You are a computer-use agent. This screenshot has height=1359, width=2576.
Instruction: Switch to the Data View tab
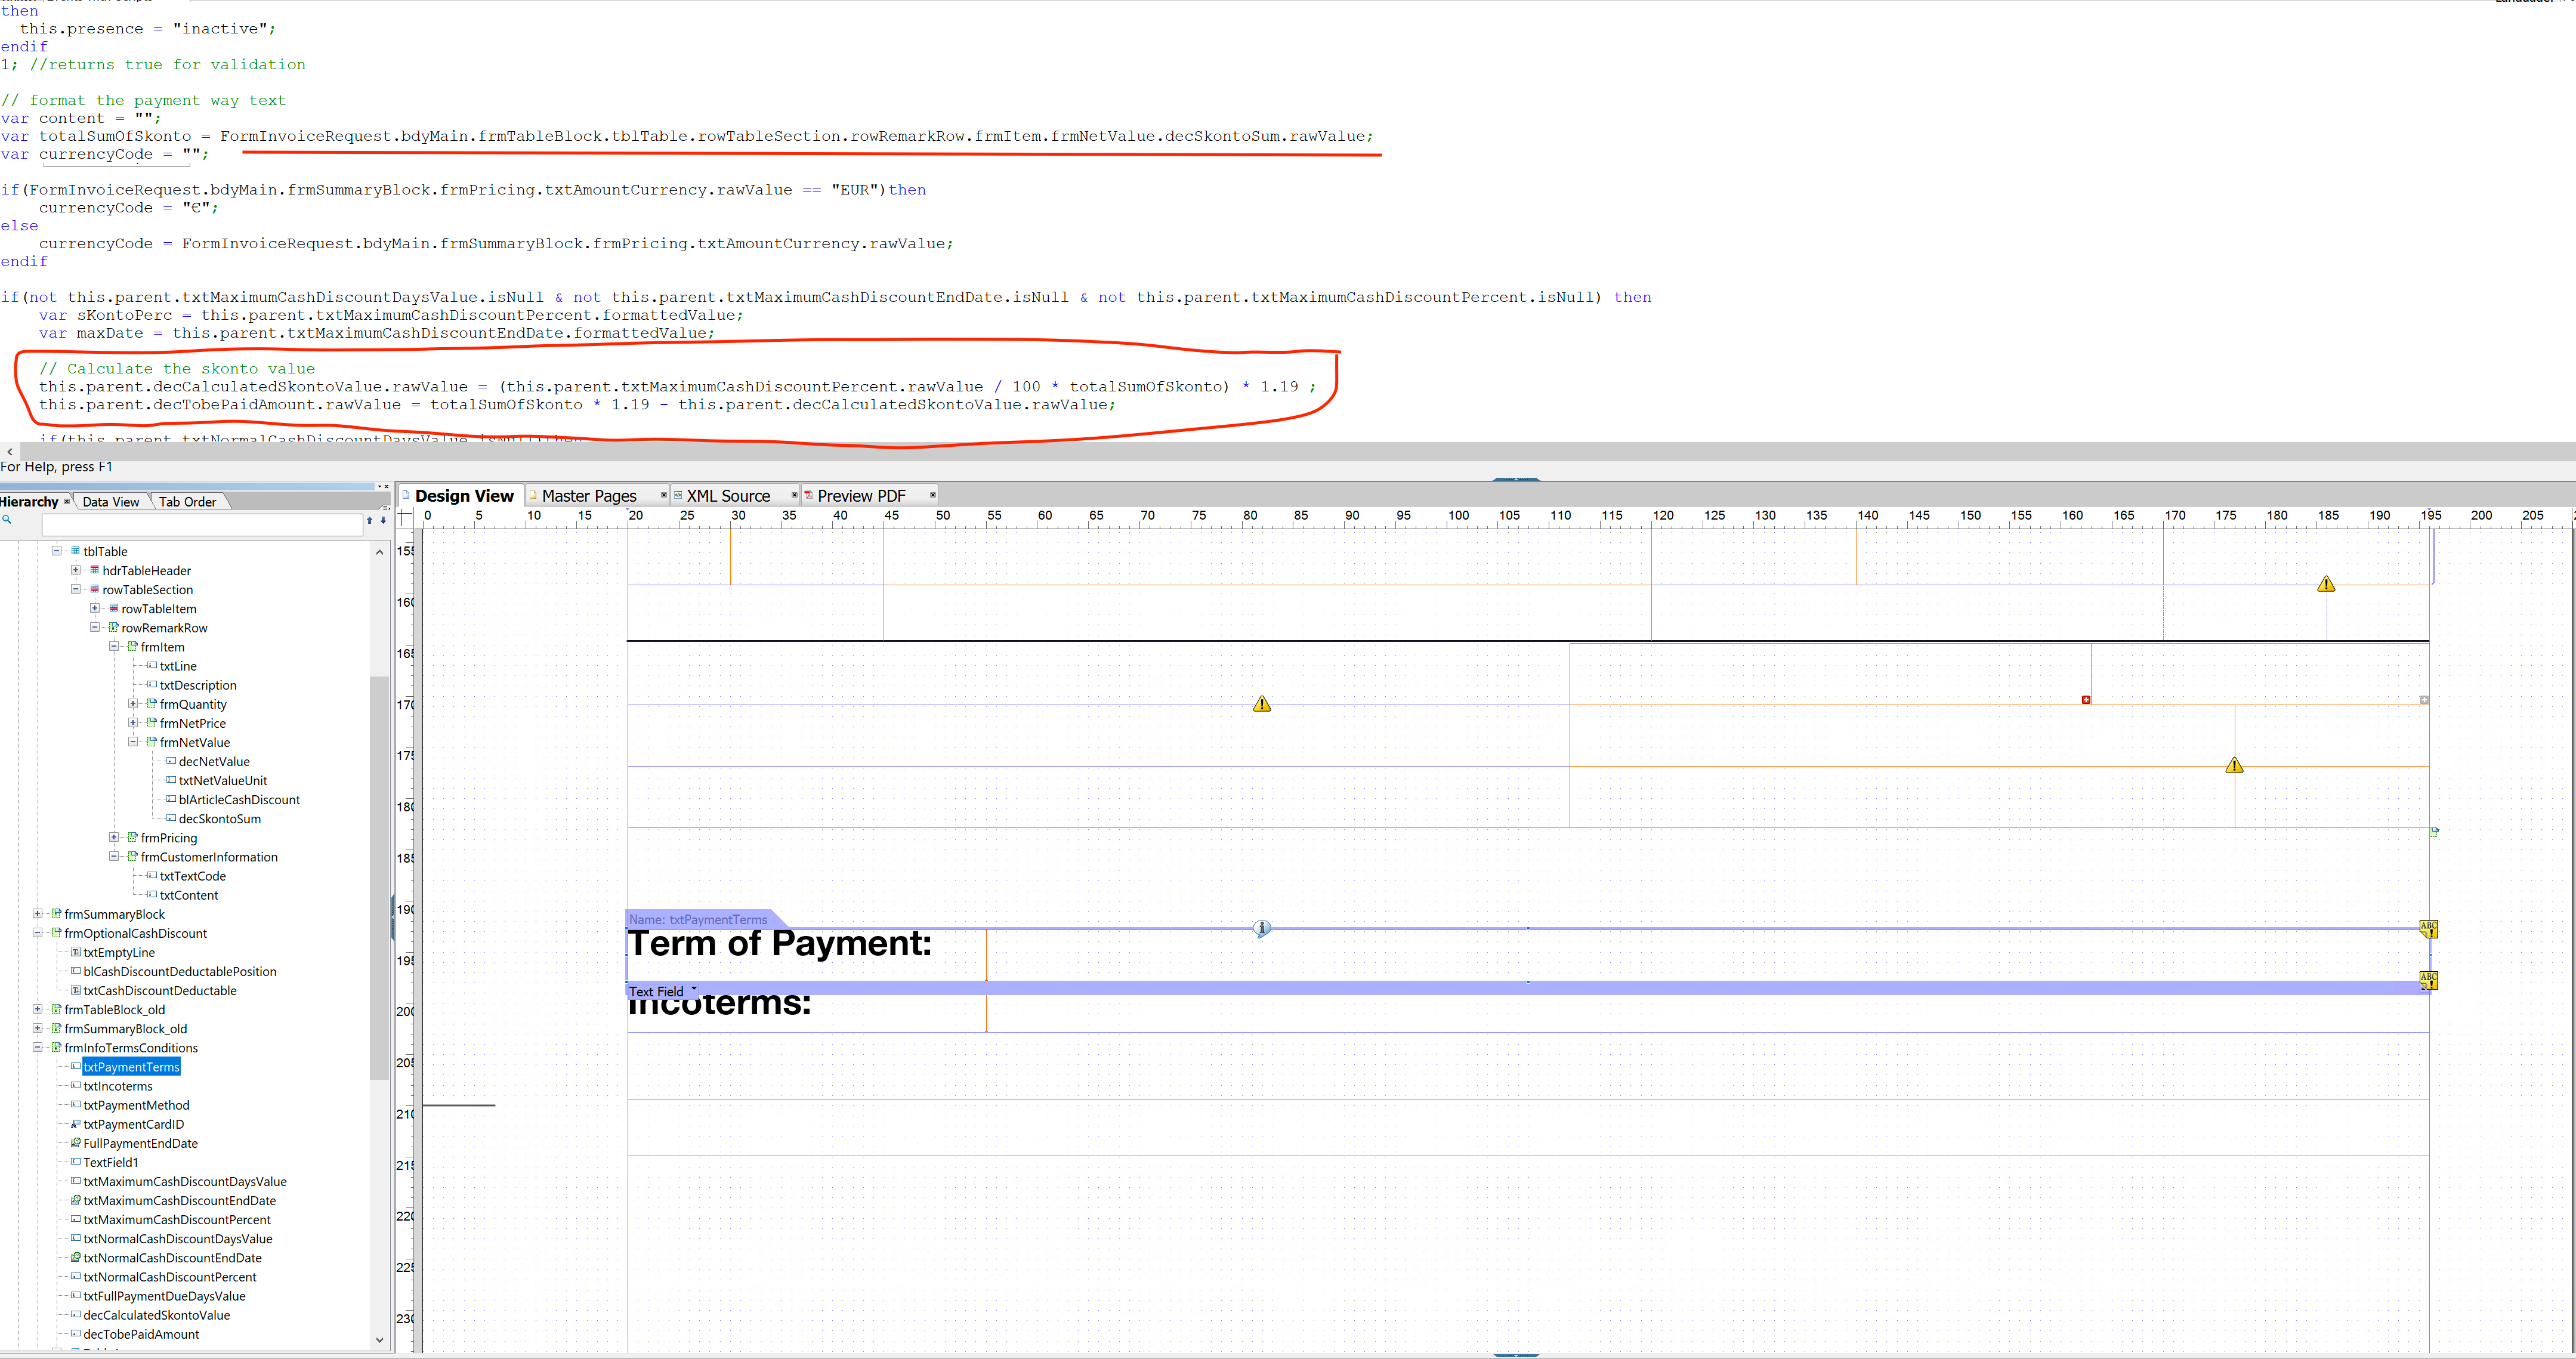click(111, 502)
